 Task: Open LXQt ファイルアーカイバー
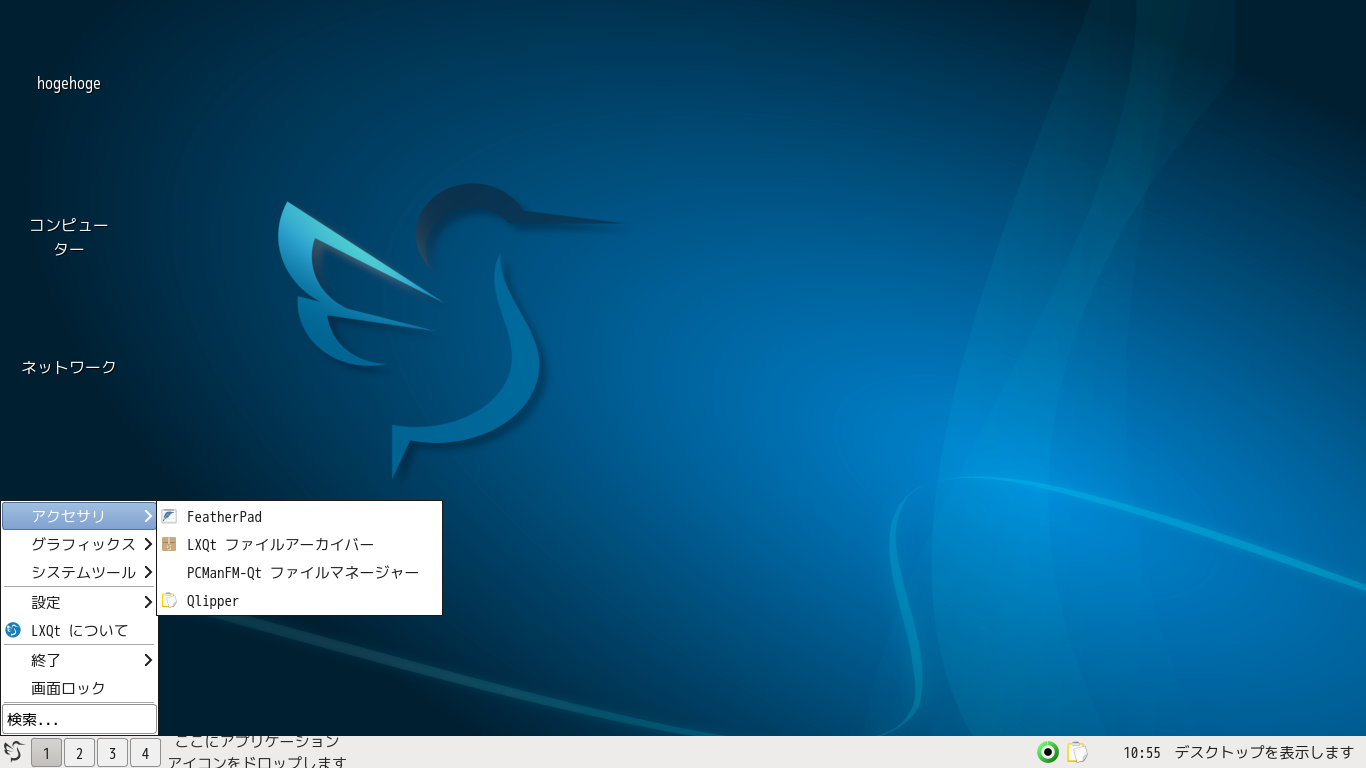pyautogui.click(x=299, y=545)
